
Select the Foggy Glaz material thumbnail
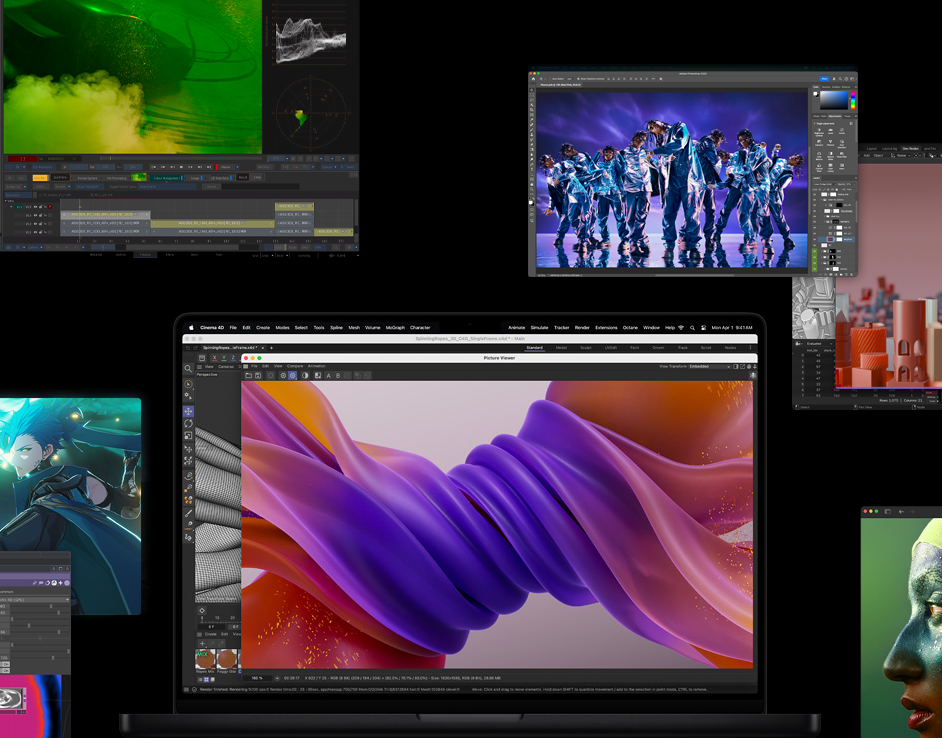pyautogui.click(x=226, y=661)
